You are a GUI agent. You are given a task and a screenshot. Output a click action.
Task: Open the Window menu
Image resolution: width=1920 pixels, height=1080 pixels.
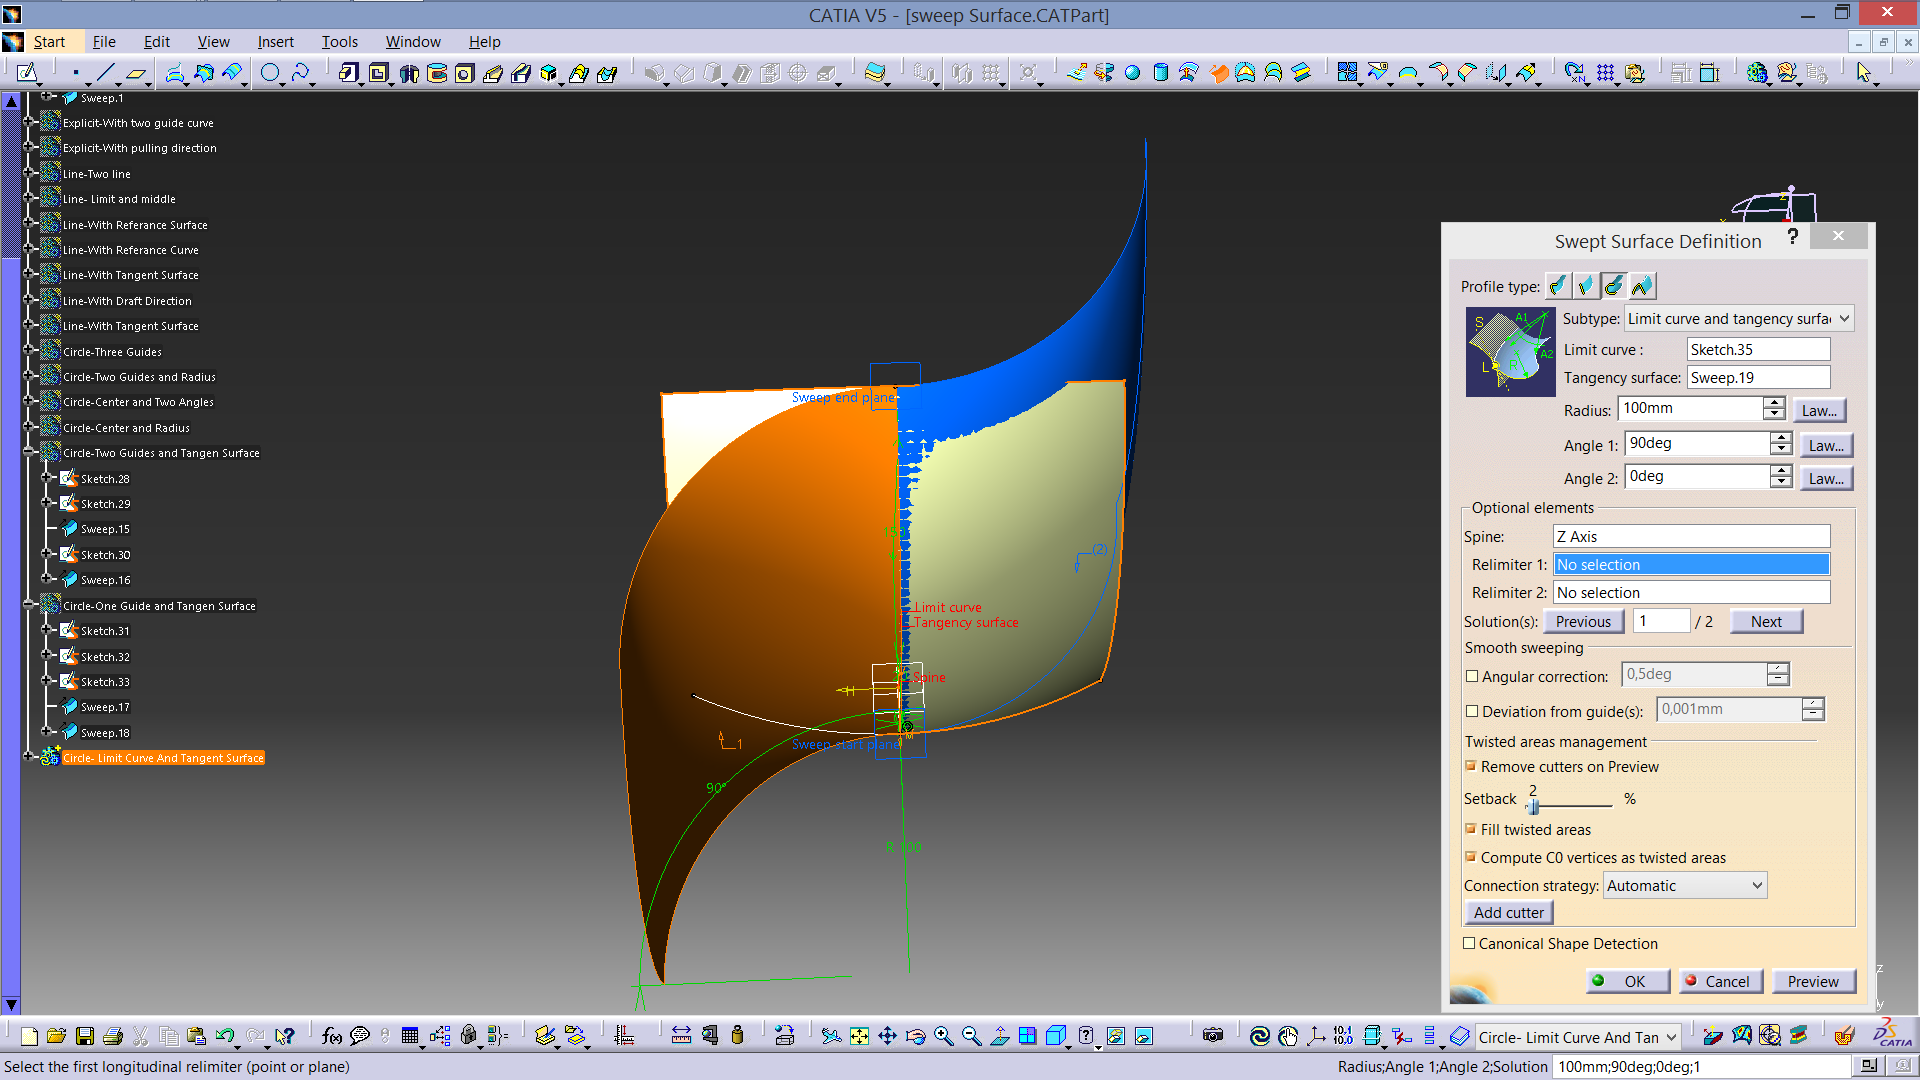pos(413,42)
